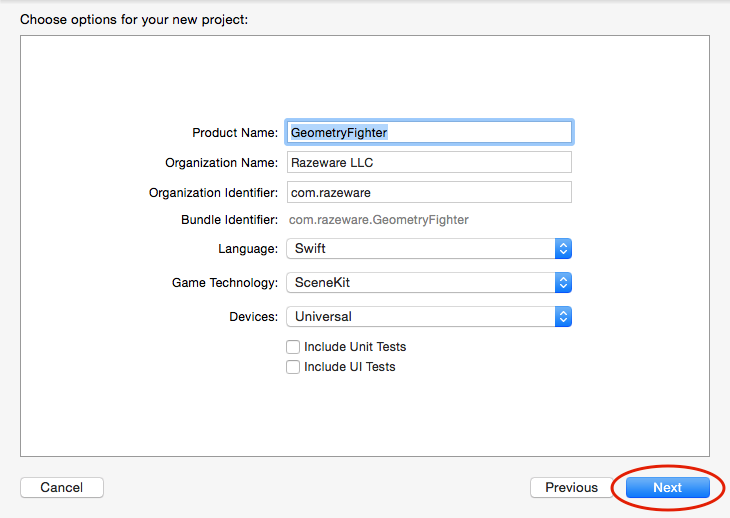
Task: Click the "Game Technology:" label
Action: pos(224,283)
